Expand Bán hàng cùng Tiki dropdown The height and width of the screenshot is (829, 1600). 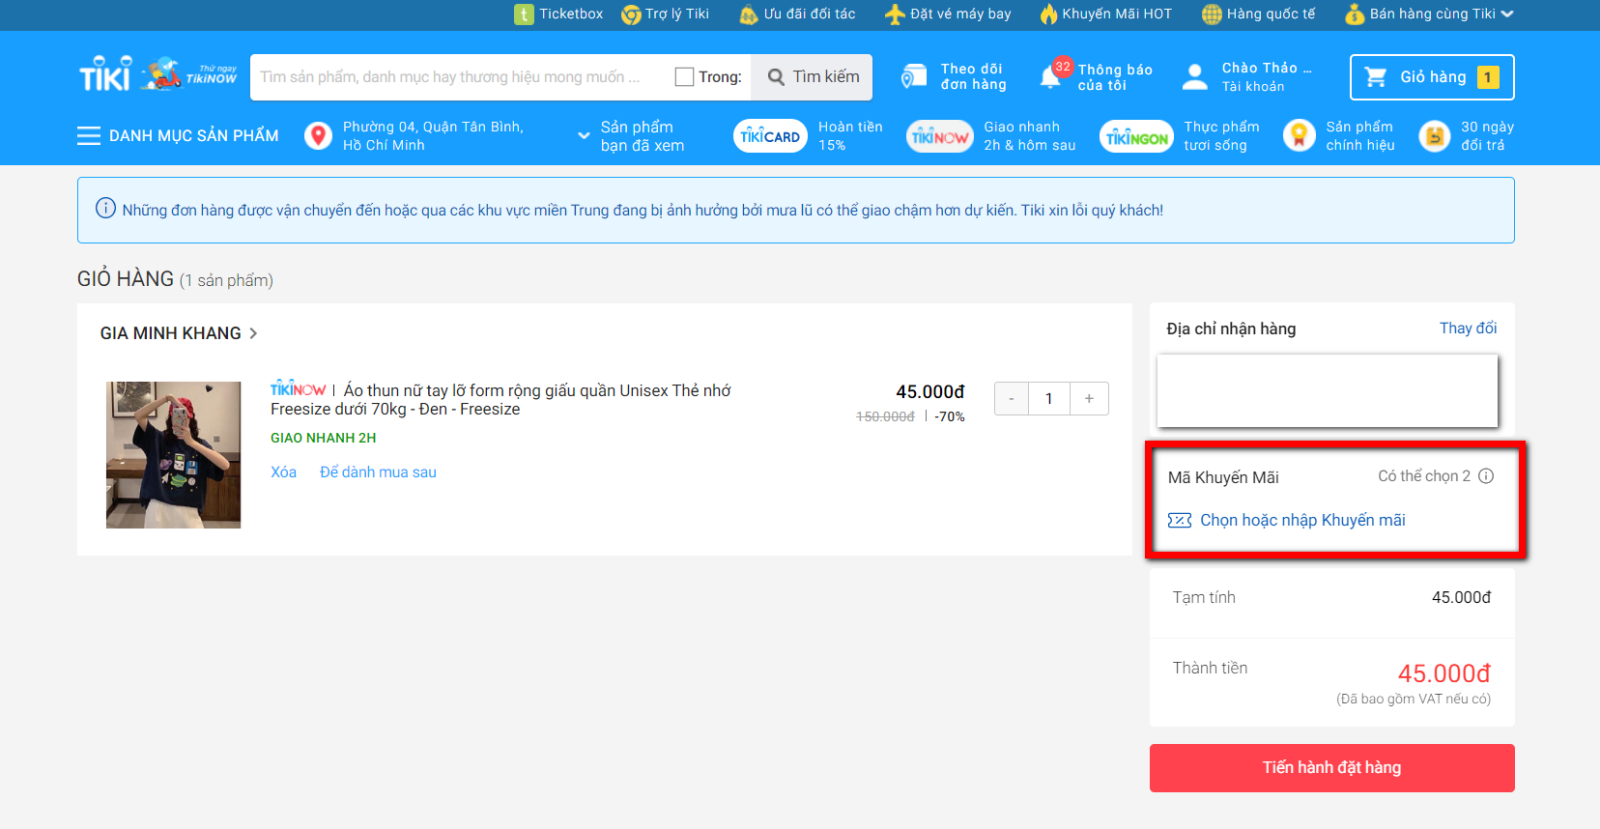1507,14
